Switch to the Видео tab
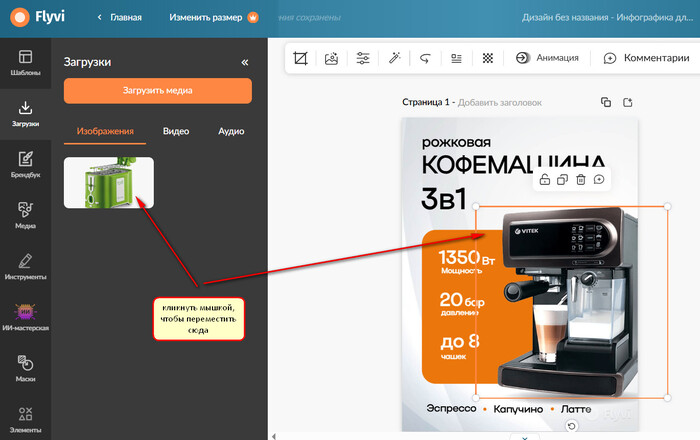Viewport: 700px width, 440px height. 176,131
